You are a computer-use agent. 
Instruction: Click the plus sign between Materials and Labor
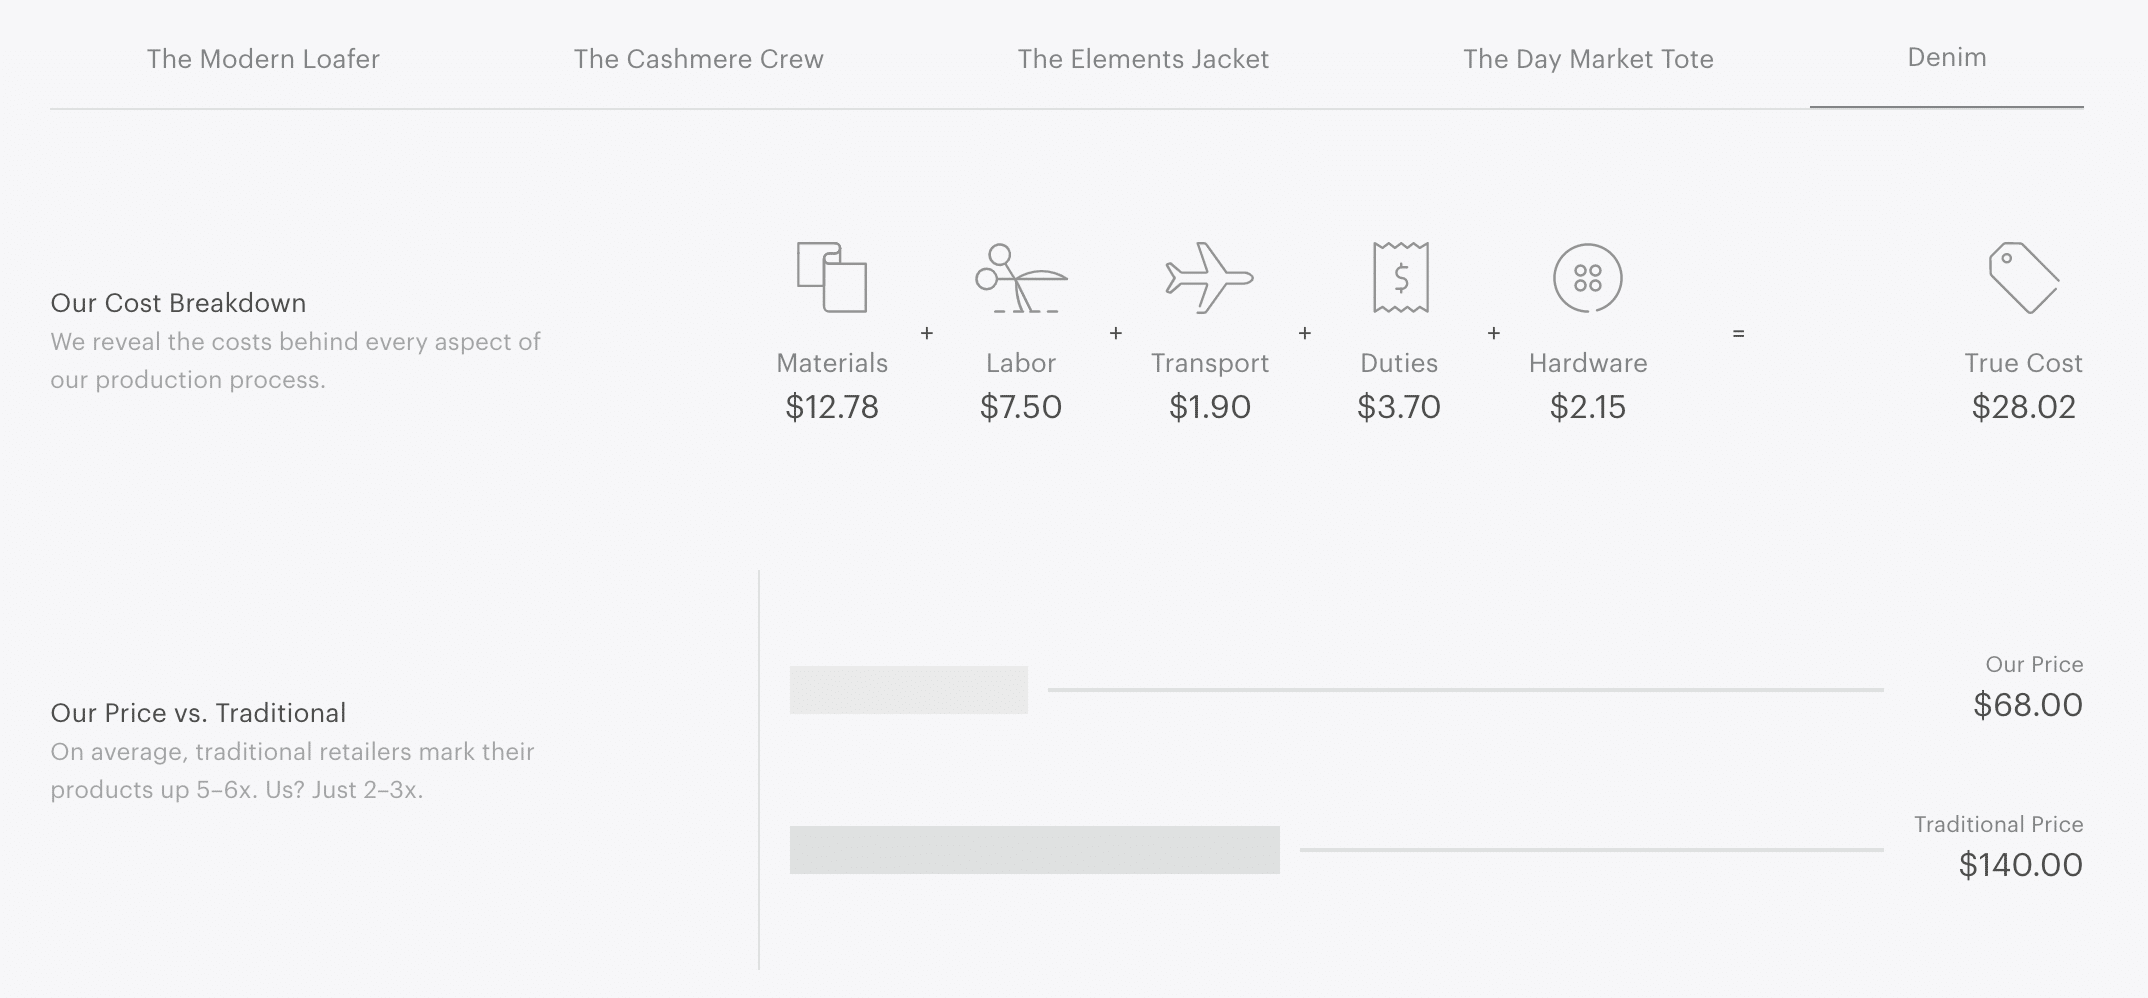(926, 334)
